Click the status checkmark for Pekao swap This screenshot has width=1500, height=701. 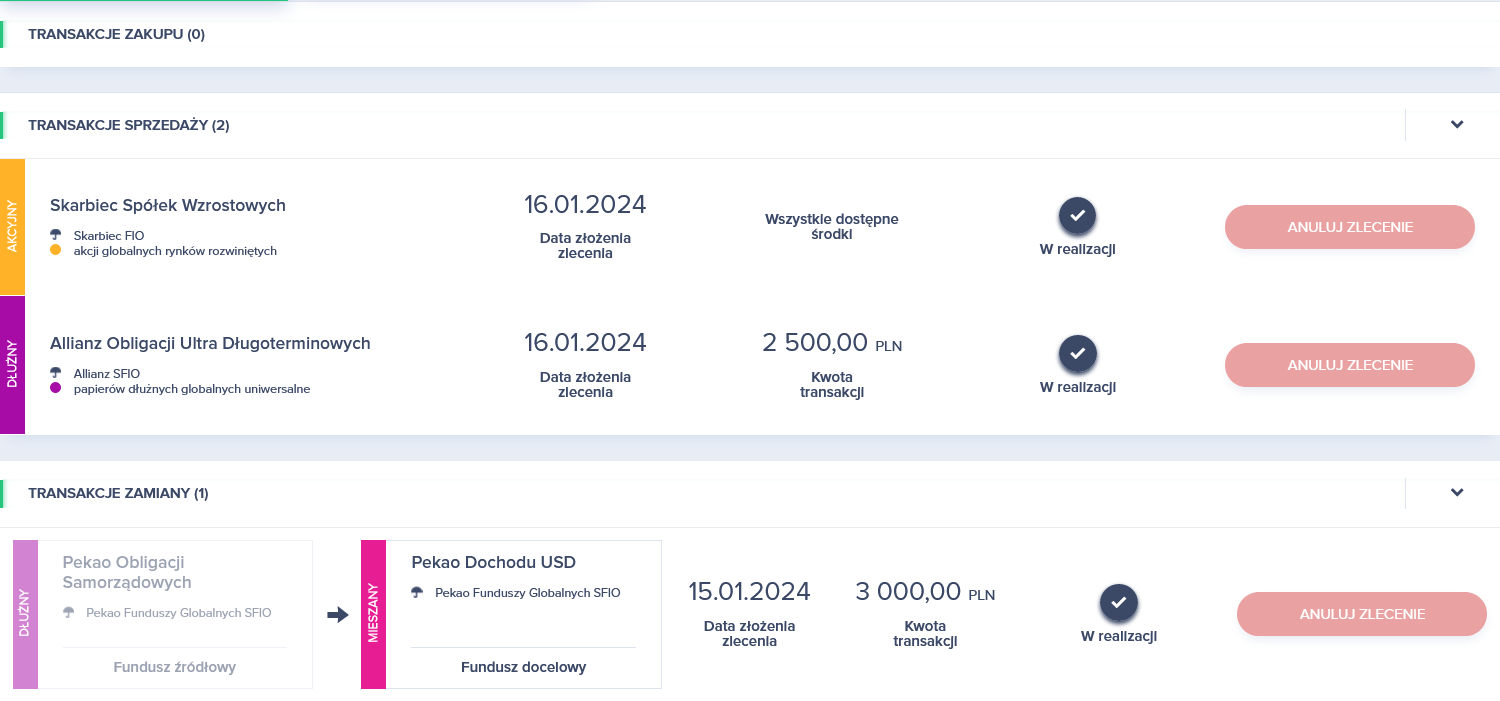[x=1119, y=603]
